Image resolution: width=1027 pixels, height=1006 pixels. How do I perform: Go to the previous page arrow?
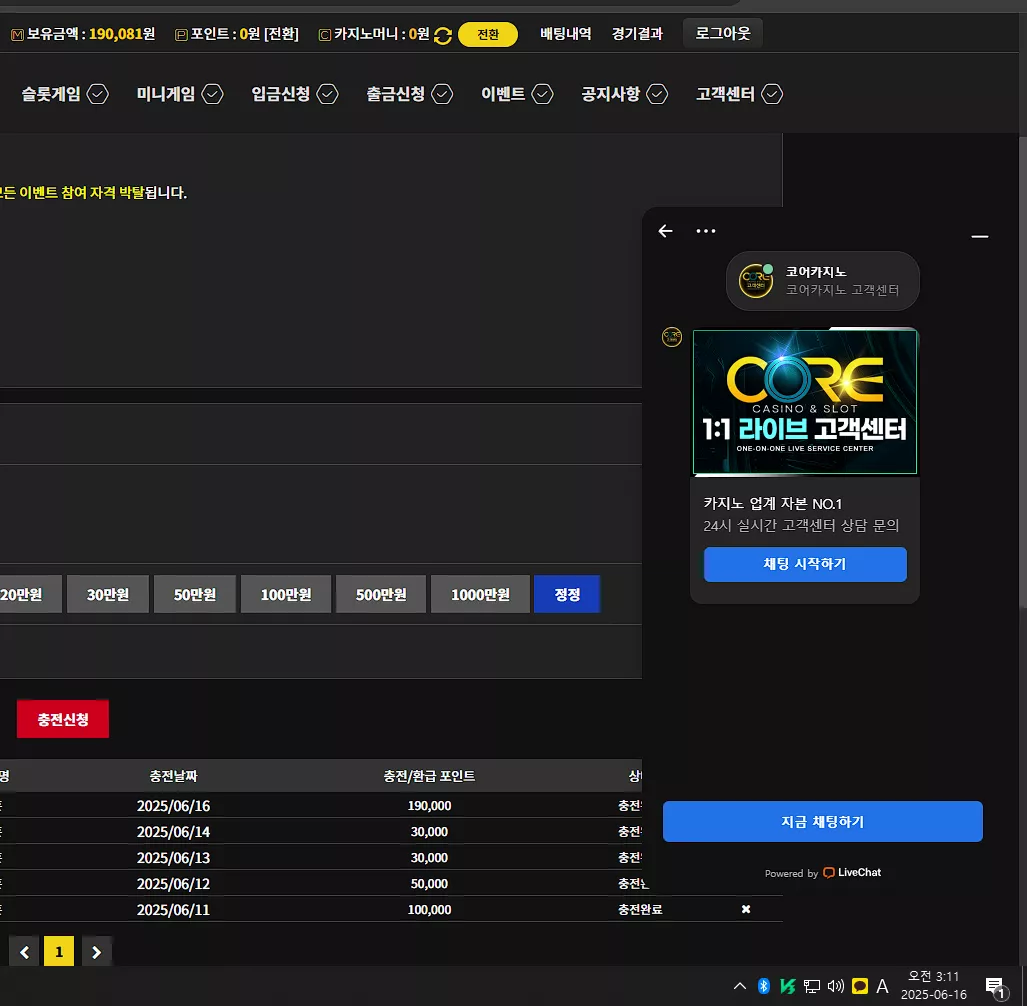pyautogui.click(x=25, y=952)
